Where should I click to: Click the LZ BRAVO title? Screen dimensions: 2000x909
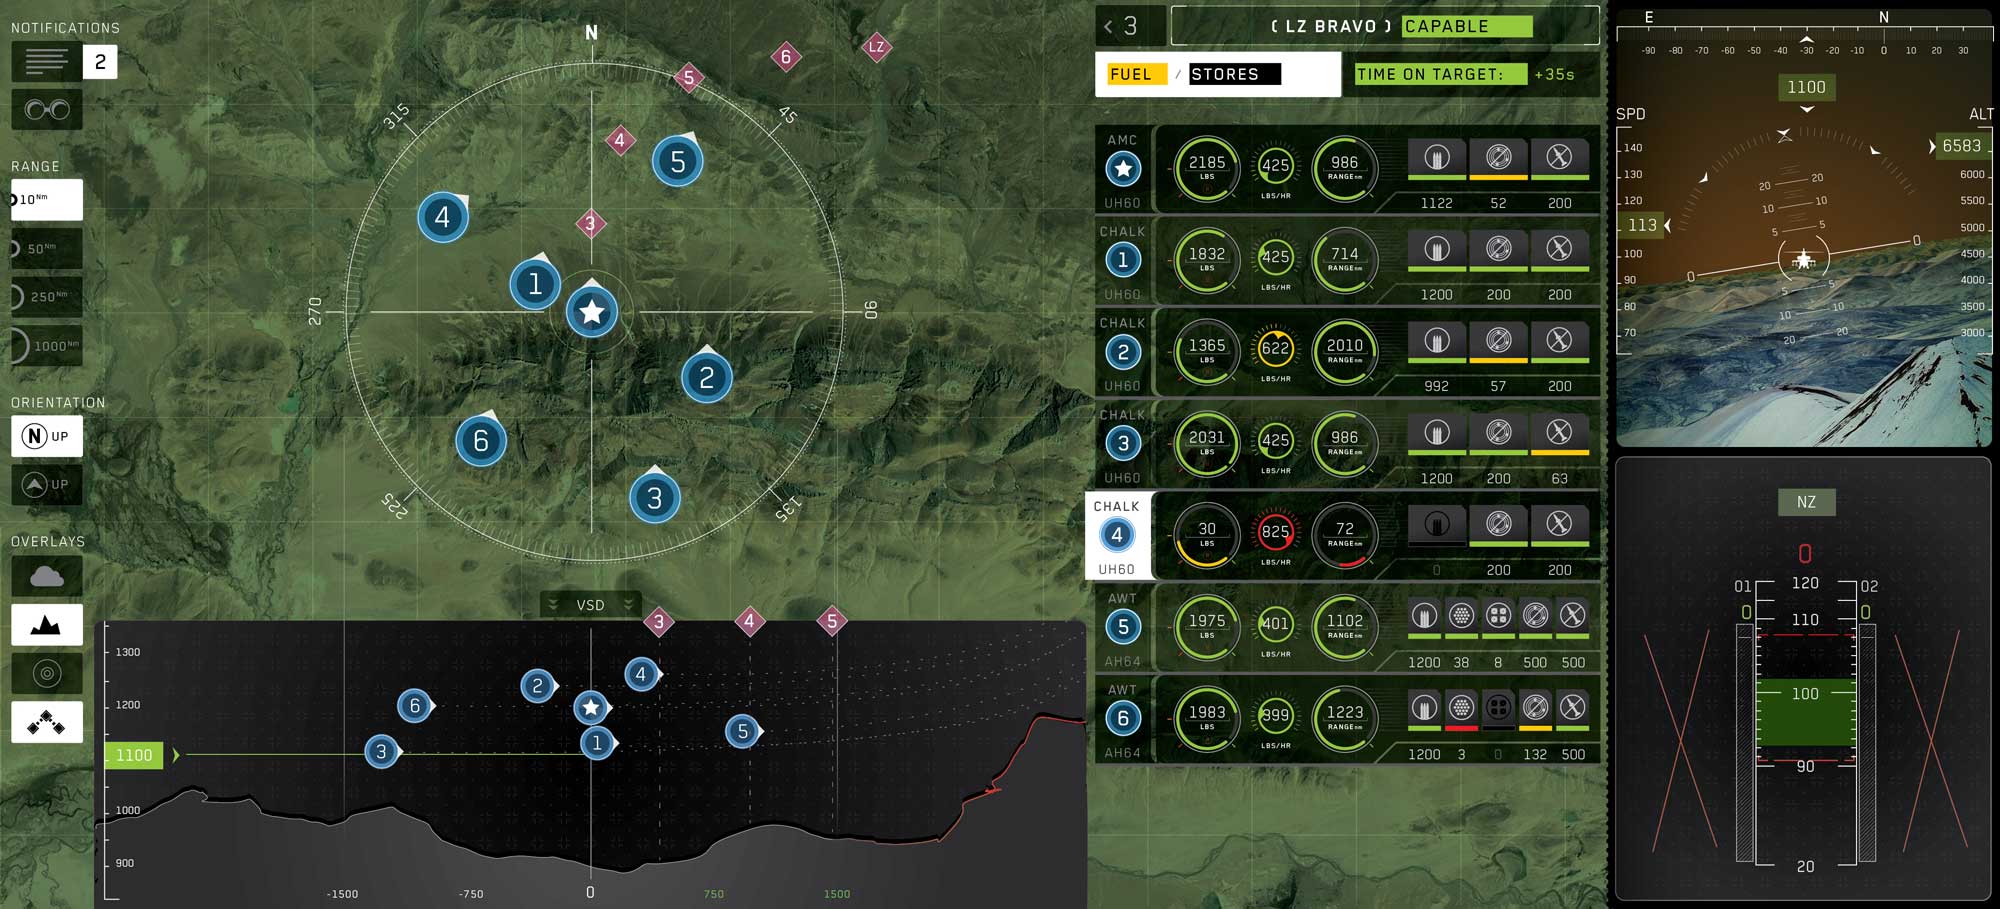click(1331, 27)
